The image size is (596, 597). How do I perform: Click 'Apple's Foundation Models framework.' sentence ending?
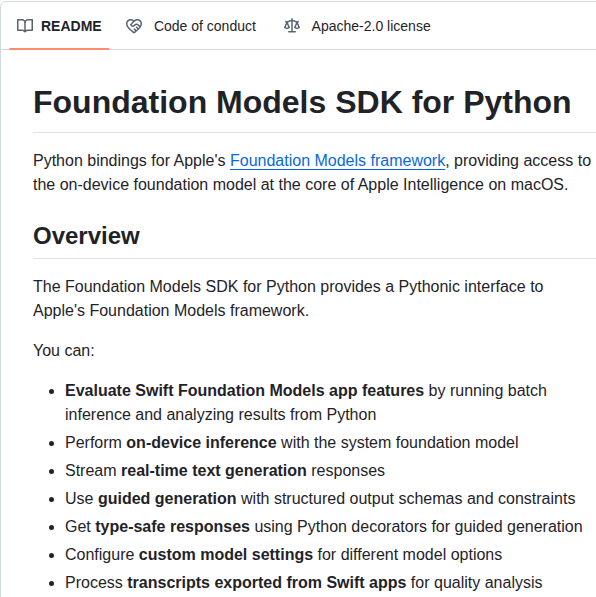[171, 311]
